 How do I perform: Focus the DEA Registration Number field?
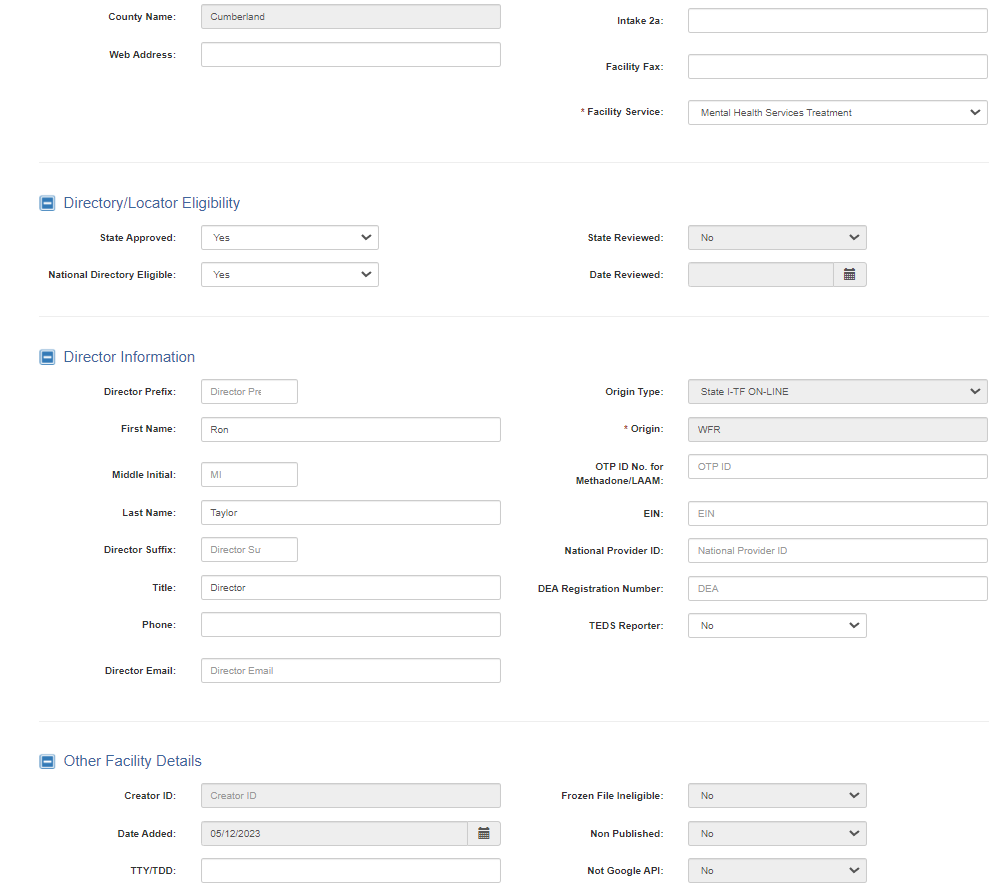click(838, 589)
